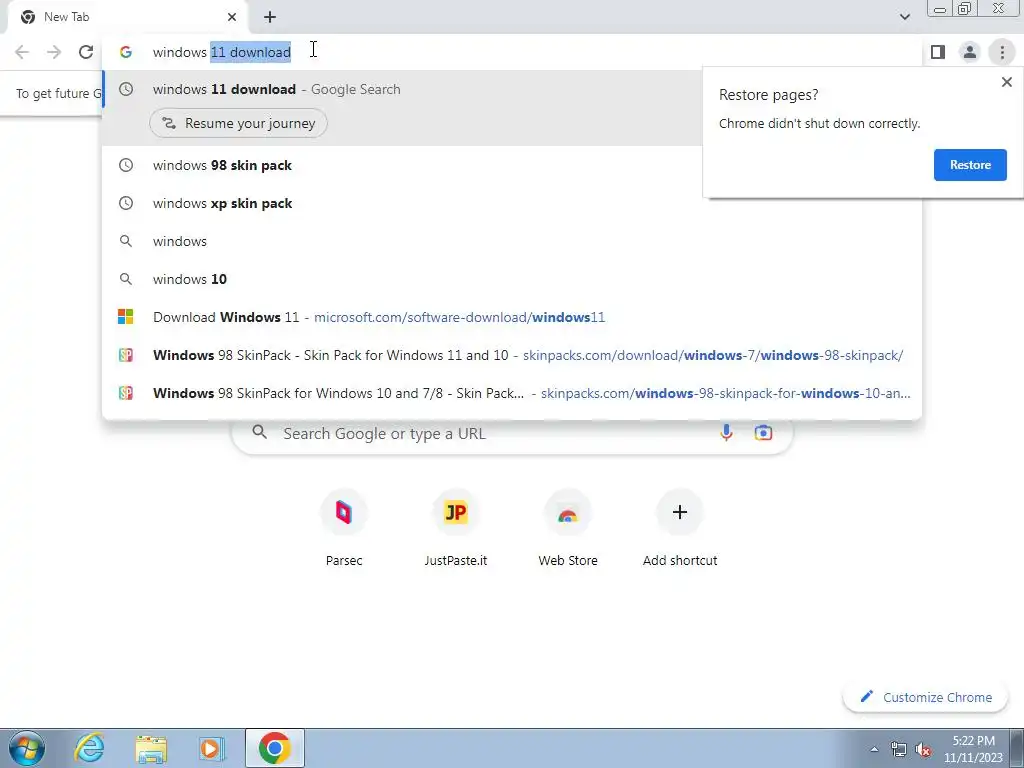This screenshot has width=1024, height=768.
Task: Close the New Tab tab
Action: coord(232,17)
